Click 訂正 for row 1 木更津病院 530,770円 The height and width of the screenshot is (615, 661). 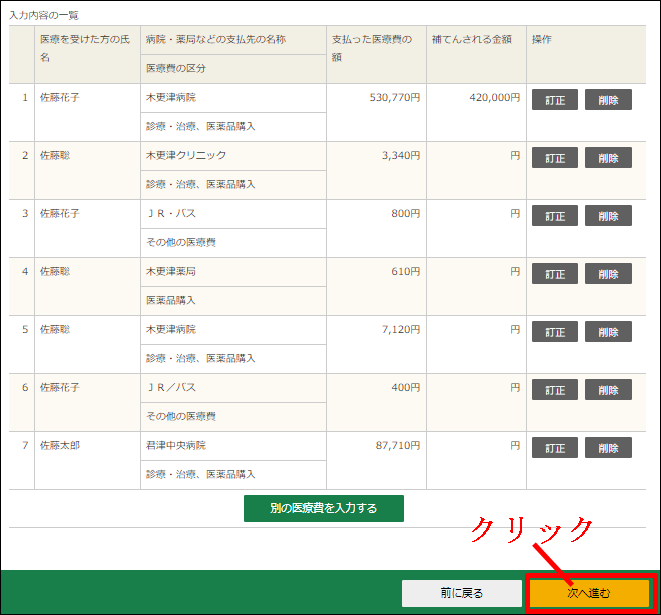tap(554, 99)
